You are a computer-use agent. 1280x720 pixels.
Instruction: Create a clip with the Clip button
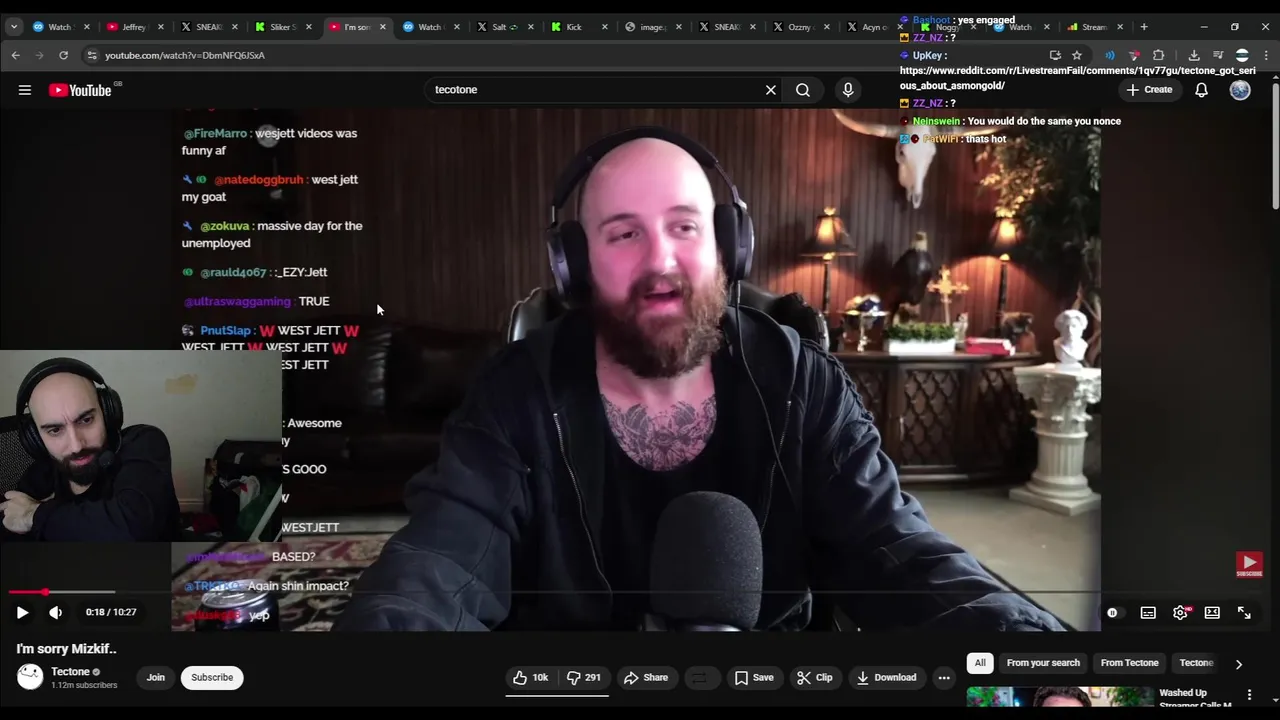click(814, 678)
